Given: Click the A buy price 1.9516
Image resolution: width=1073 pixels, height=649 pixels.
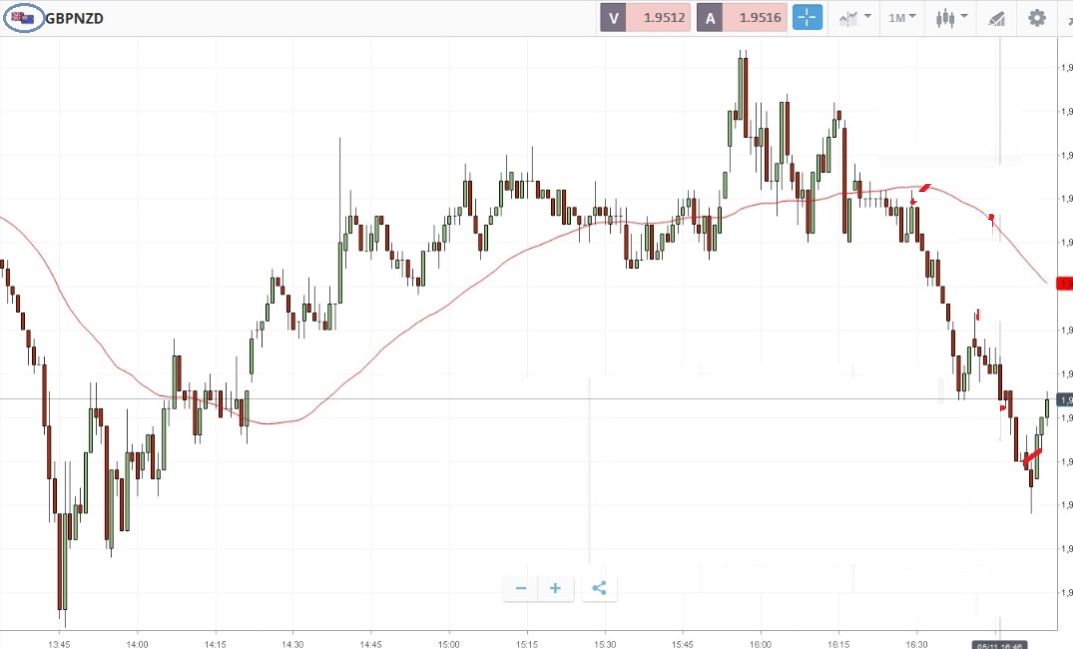Looking at the screenshot, I should (742, 18).
